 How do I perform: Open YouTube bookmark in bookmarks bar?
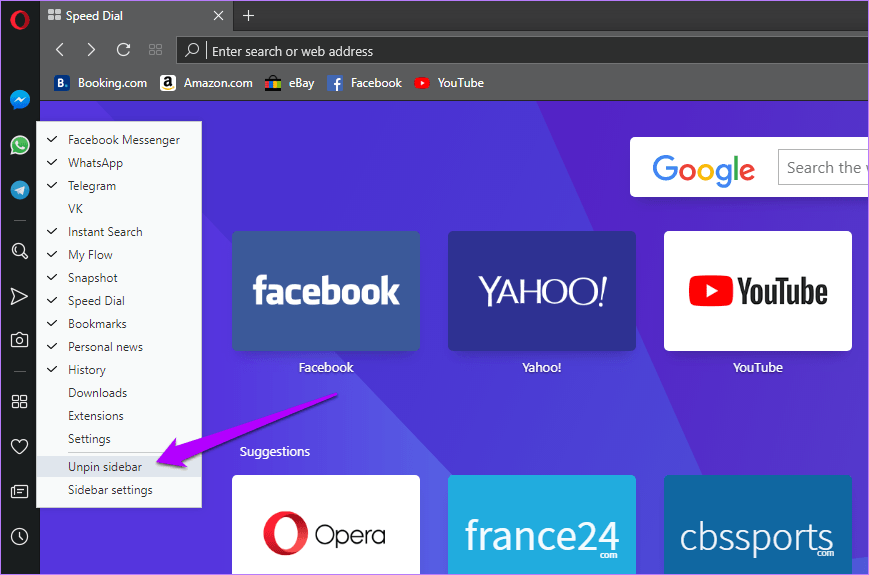(449, 83)
